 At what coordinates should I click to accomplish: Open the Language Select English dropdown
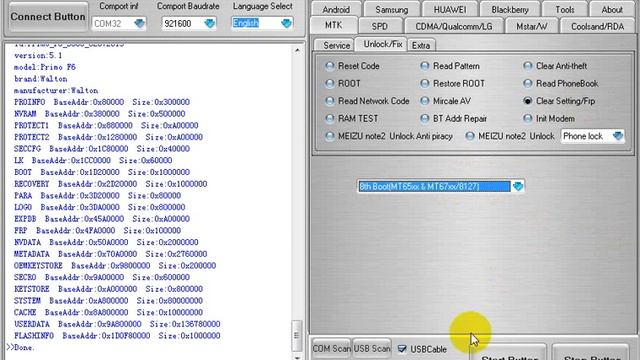point(287,23)
